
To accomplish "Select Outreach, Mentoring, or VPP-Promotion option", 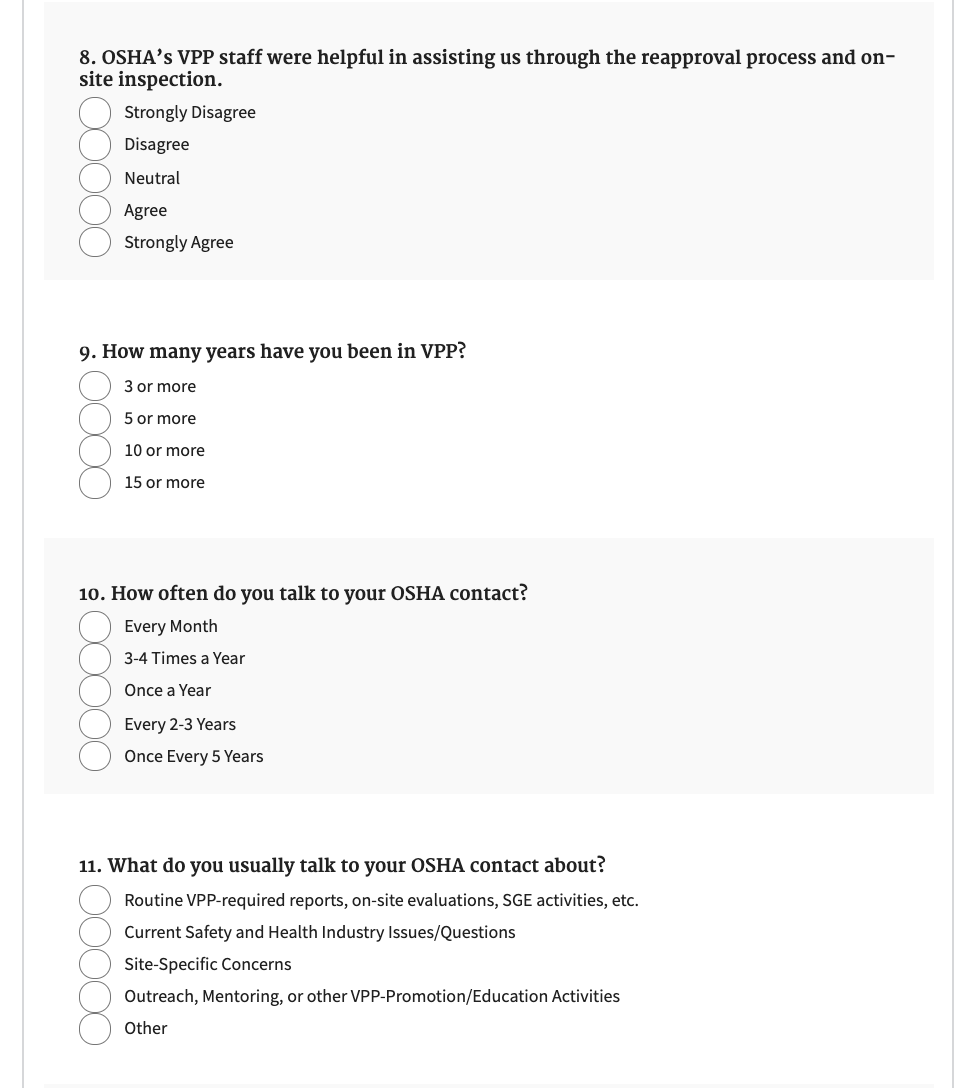I will pos(95,996).
